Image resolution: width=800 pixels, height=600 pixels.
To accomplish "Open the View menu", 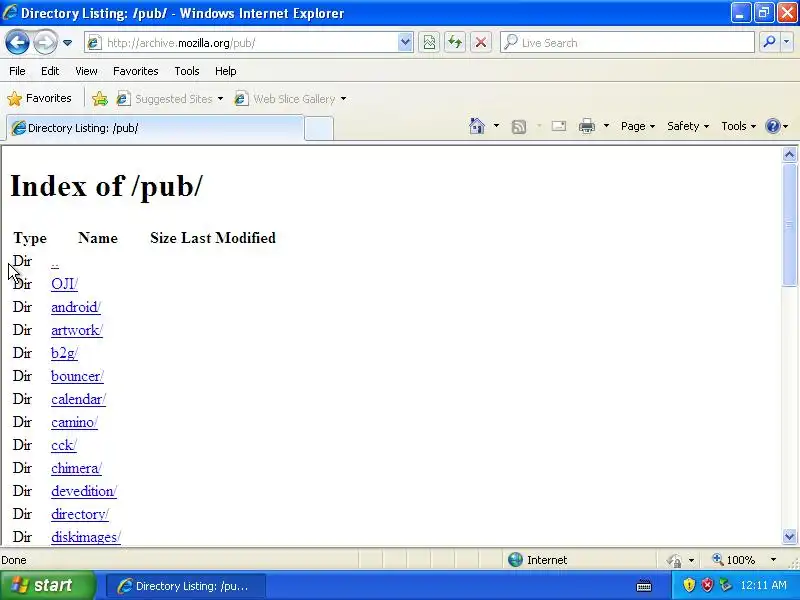I will (x=86, y=71).
